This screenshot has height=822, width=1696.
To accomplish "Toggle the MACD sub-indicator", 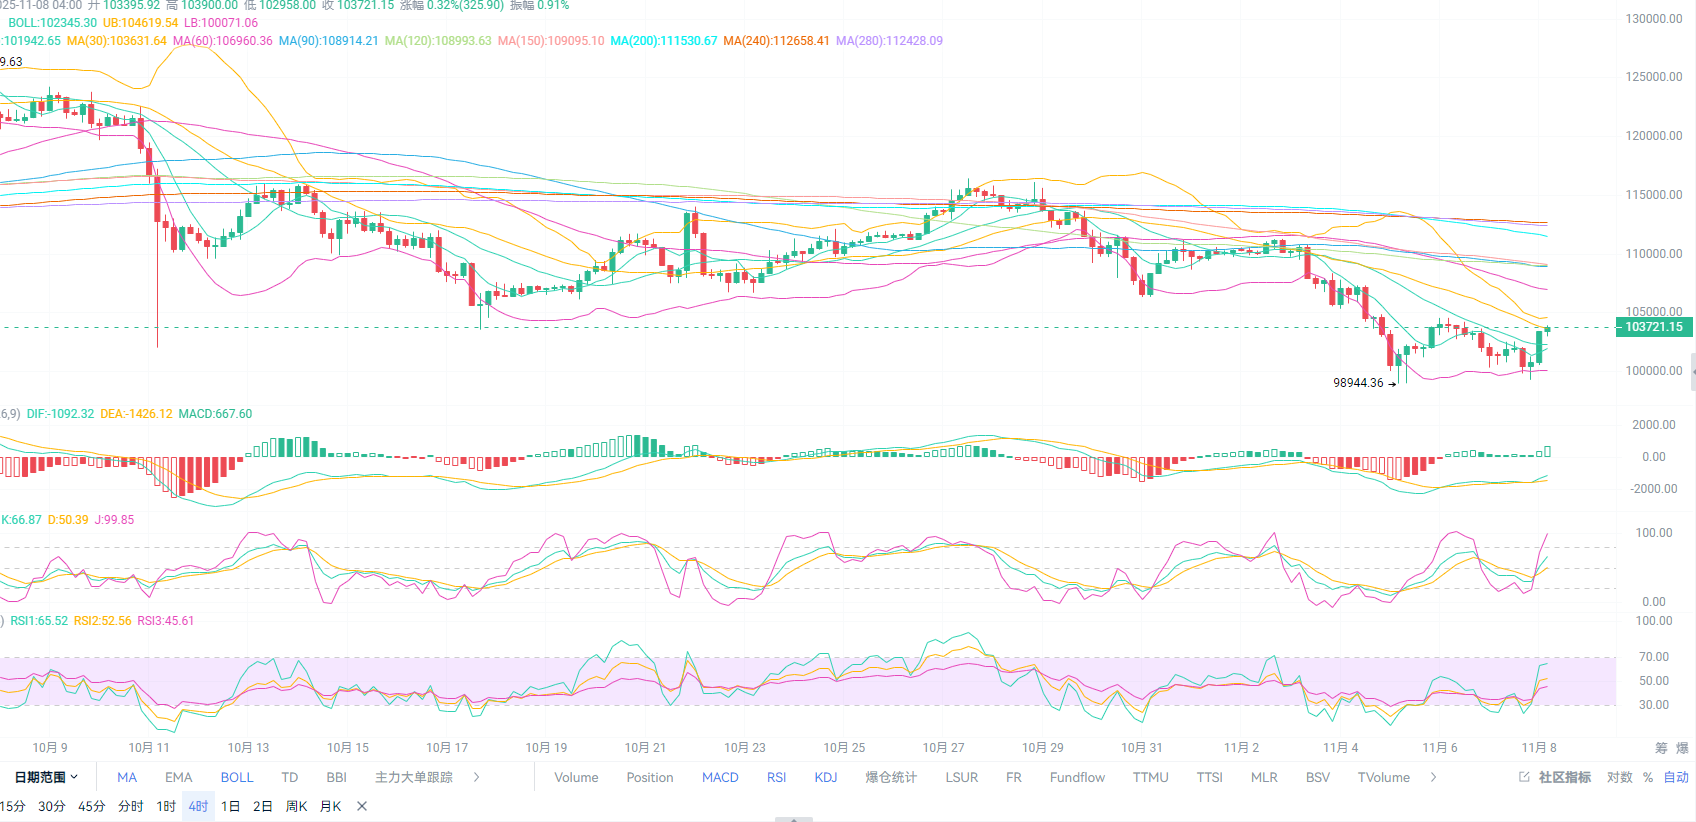I will pyautogui.click(x=720, y=777).
